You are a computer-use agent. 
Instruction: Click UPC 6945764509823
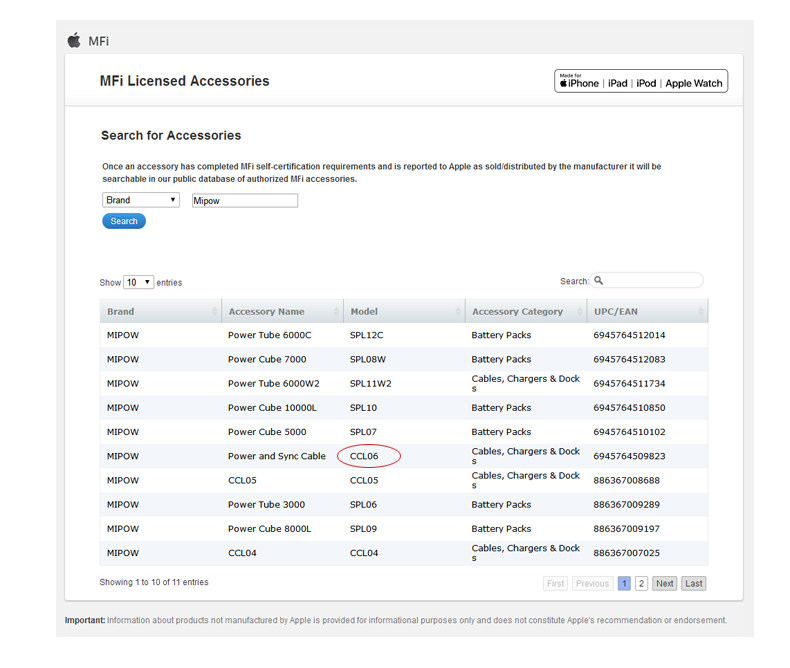click(629, 456)
